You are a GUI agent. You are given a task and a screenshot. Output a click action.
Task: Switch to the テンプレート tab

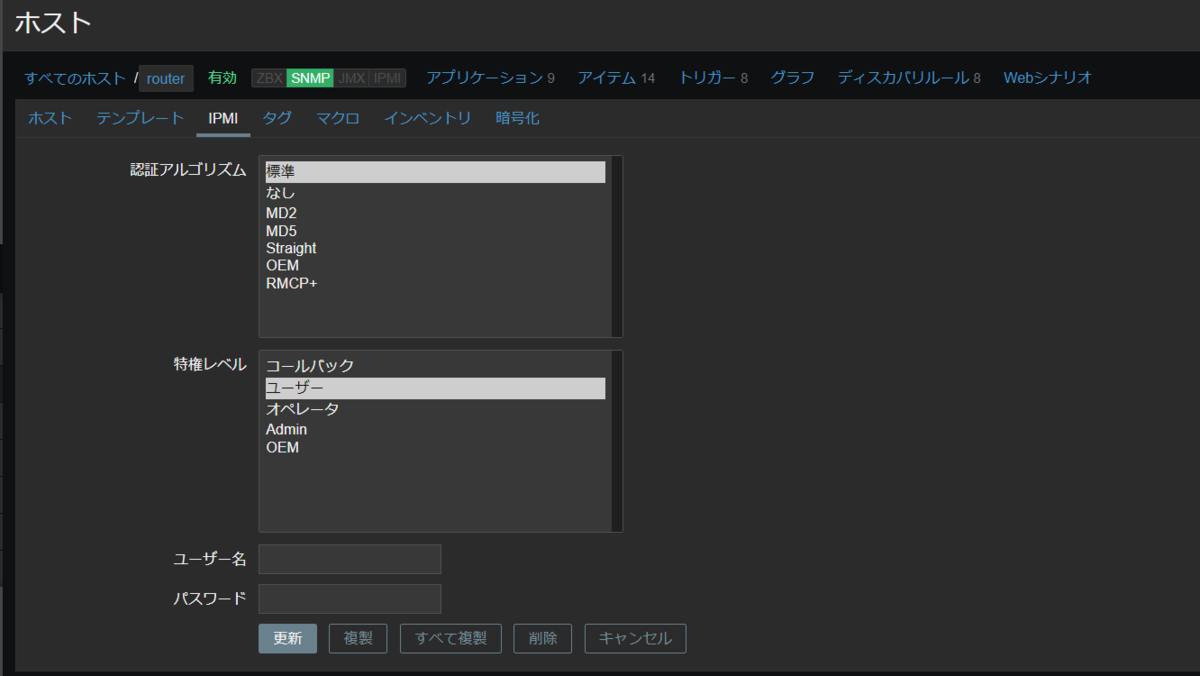tap(139, 117)
